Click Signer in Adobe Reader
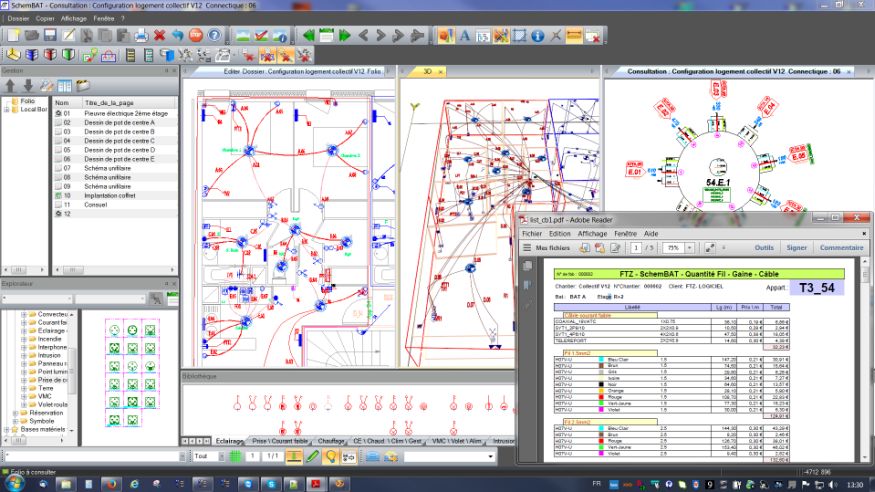The image size is (875, 492). click(796, 248)
